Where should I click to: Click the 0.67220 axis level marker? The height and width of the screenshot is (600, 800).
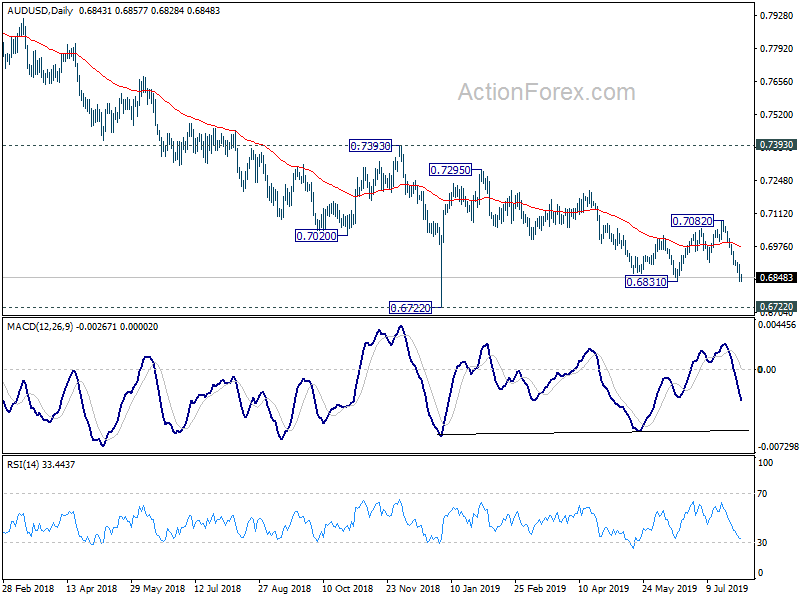tap(777, 307)
